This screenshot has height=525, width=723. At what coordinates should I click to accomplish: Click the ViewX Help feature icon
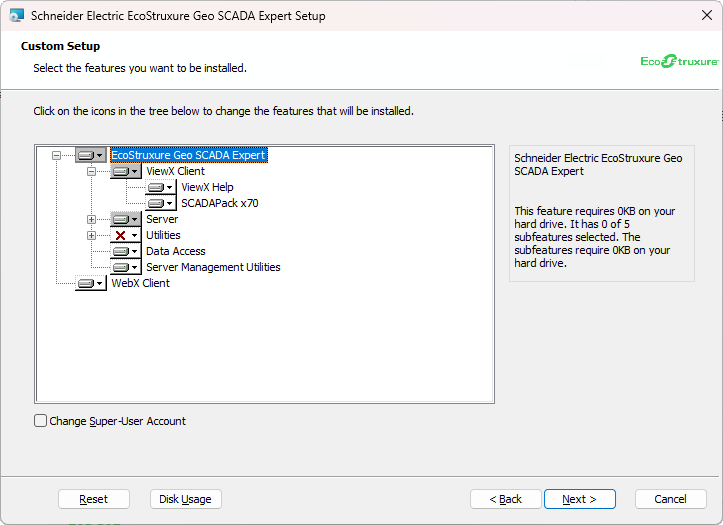pos(160,187)
